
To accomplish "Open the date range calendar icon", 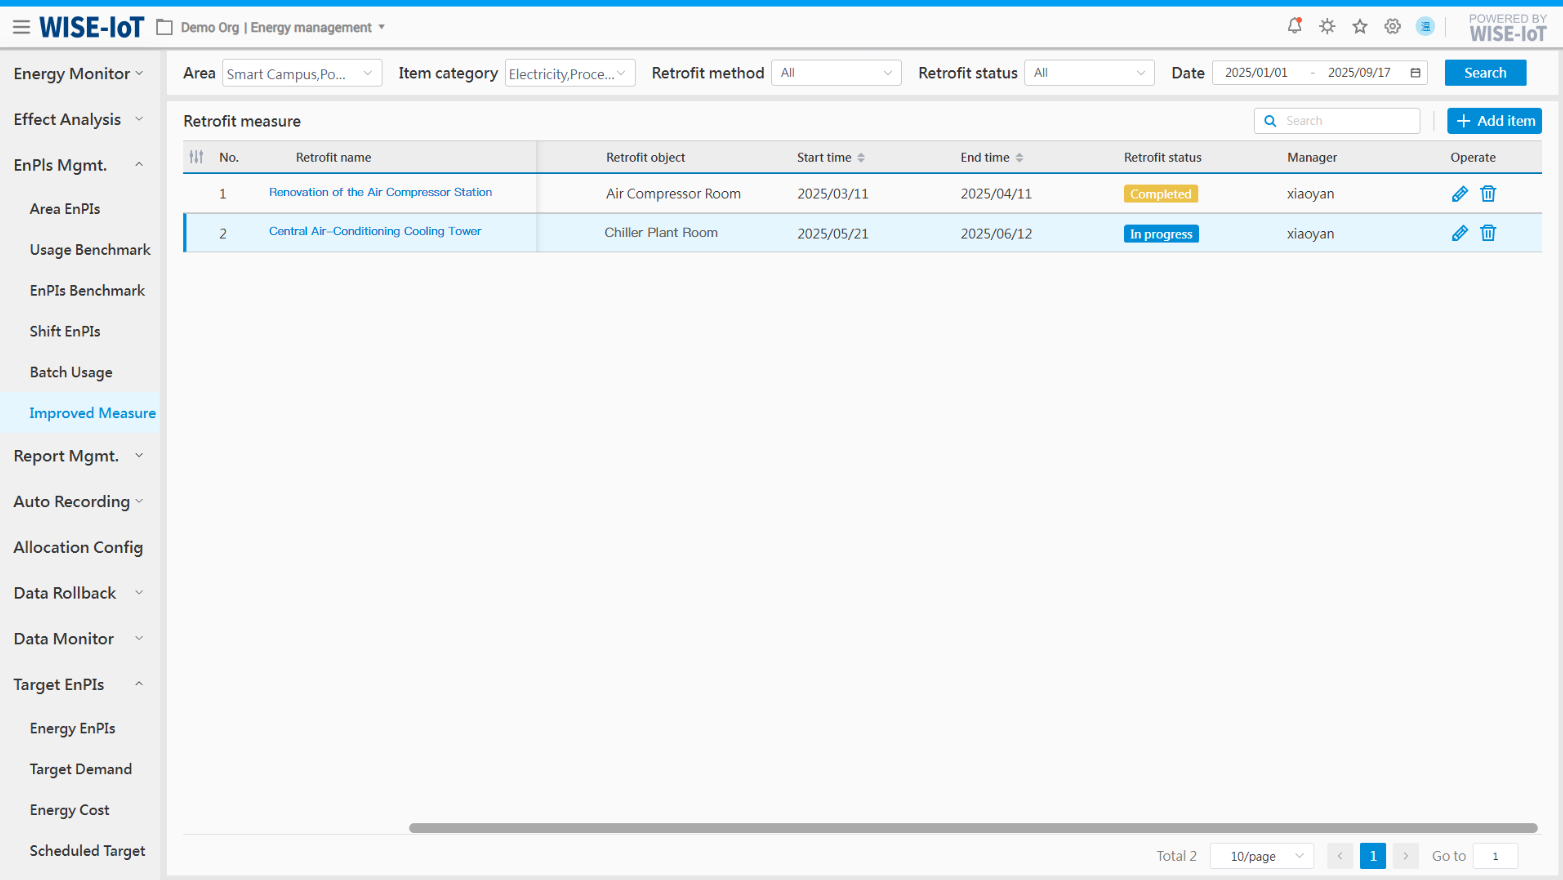I will (x=1415, y=73).
